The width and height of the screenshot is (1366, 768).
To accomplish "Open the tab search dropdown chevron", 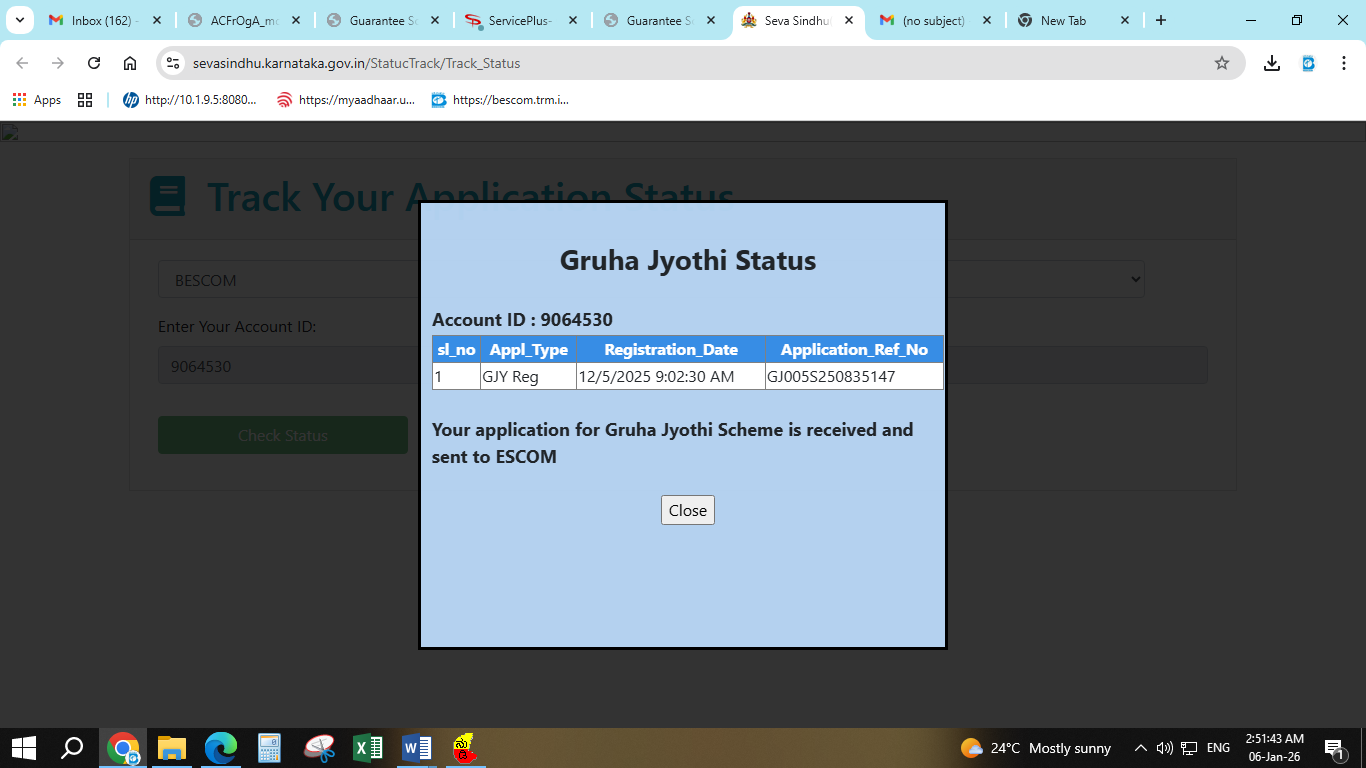I will (x=20, y=20).
